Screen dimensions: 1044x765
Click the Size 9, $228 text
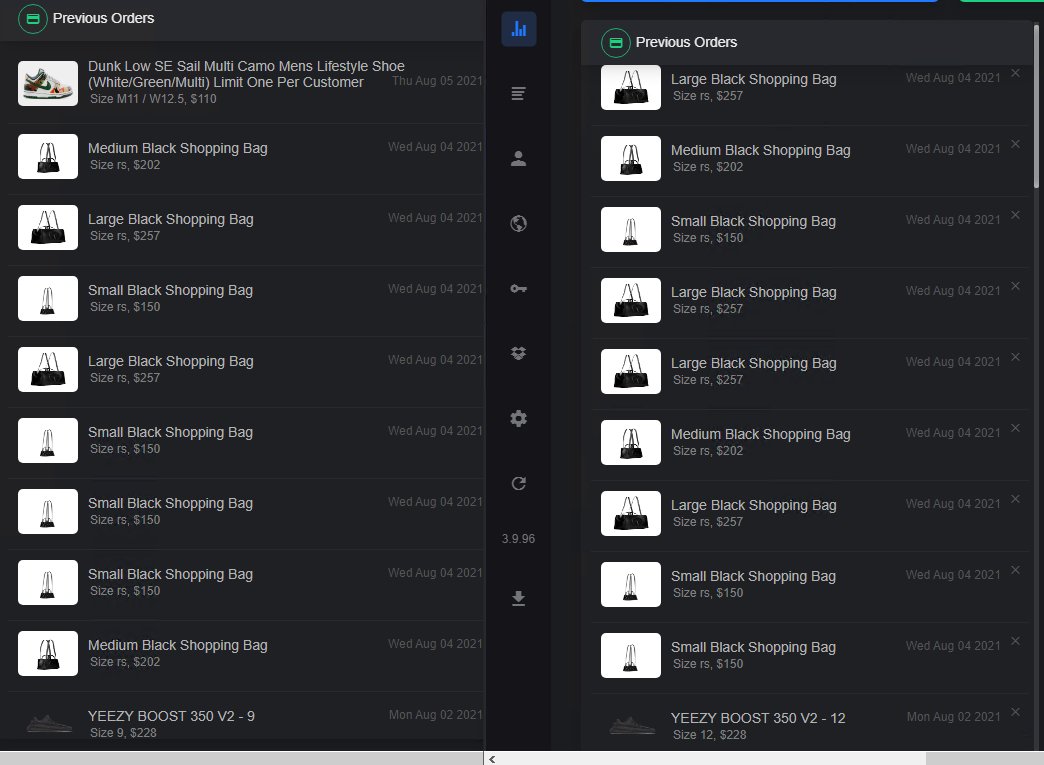[x=123, y=732]
